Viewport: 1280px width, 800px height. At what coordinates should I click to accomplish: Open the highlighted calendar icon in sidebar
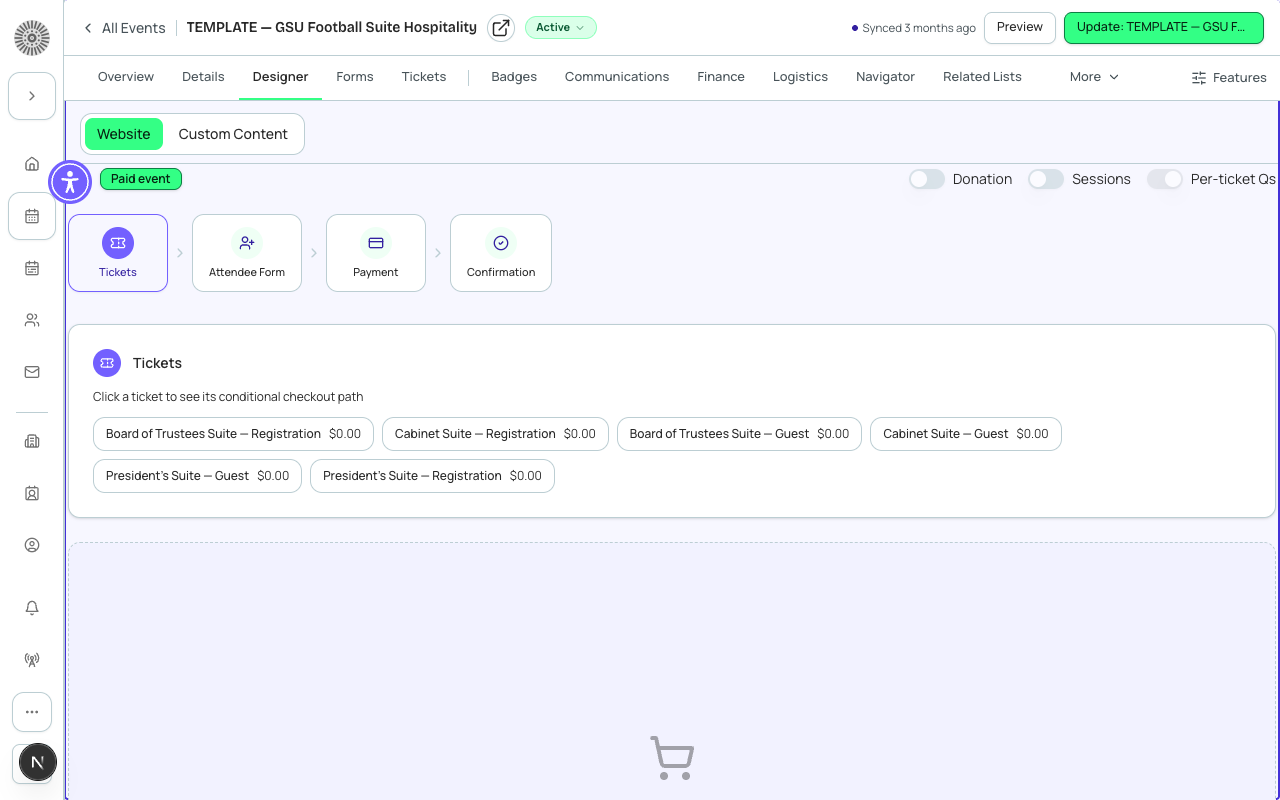[x=32, y=216]
